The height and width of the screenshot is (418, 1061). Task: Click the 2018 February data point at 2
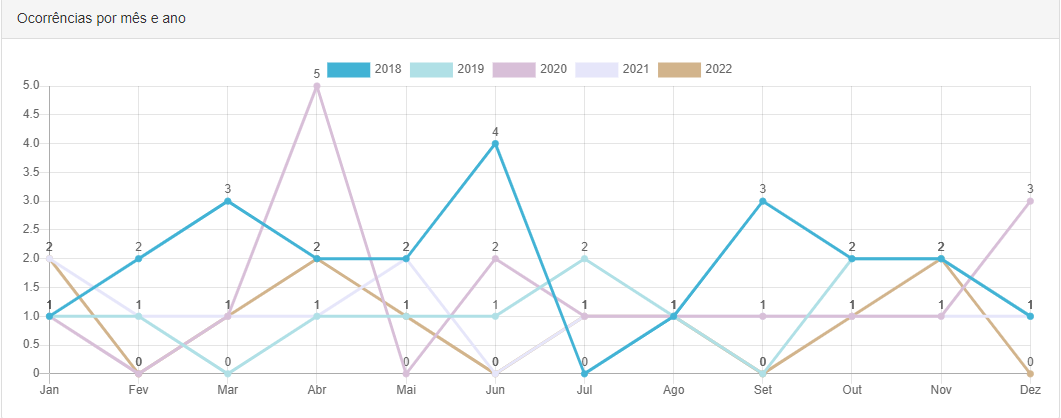tap(139, 259)
